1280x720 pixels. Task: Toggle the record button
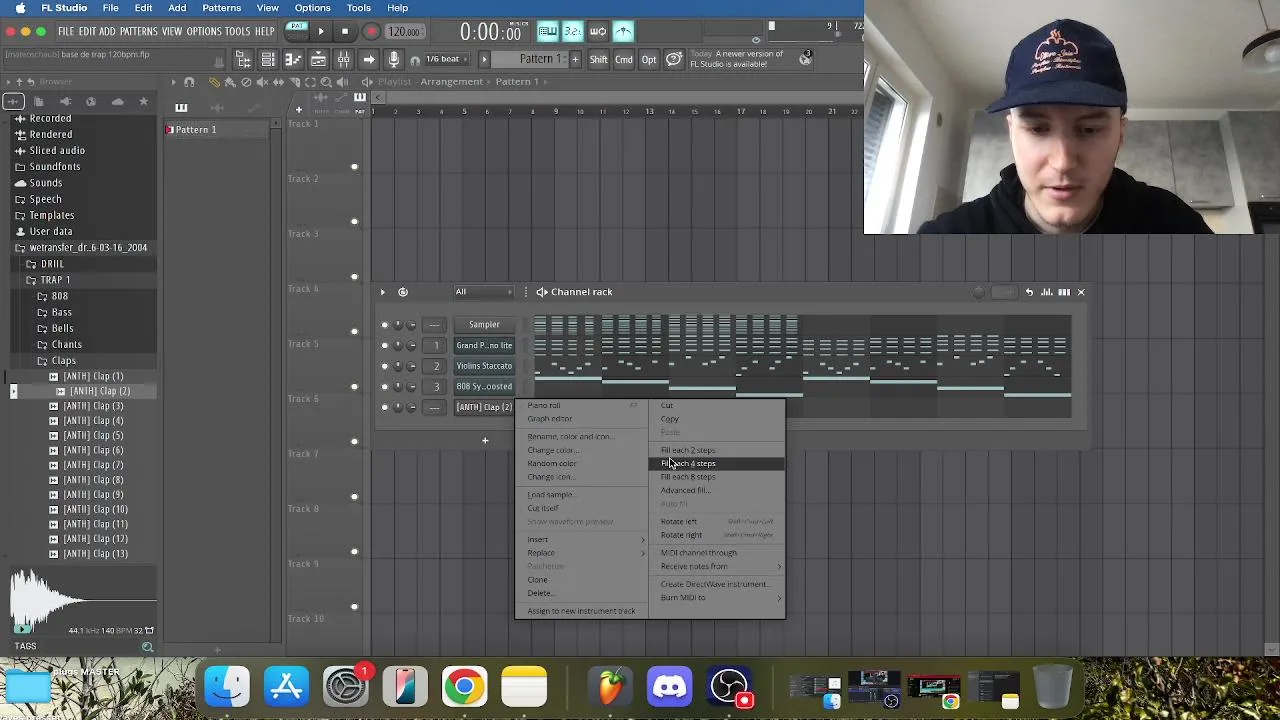pos(371,32)
